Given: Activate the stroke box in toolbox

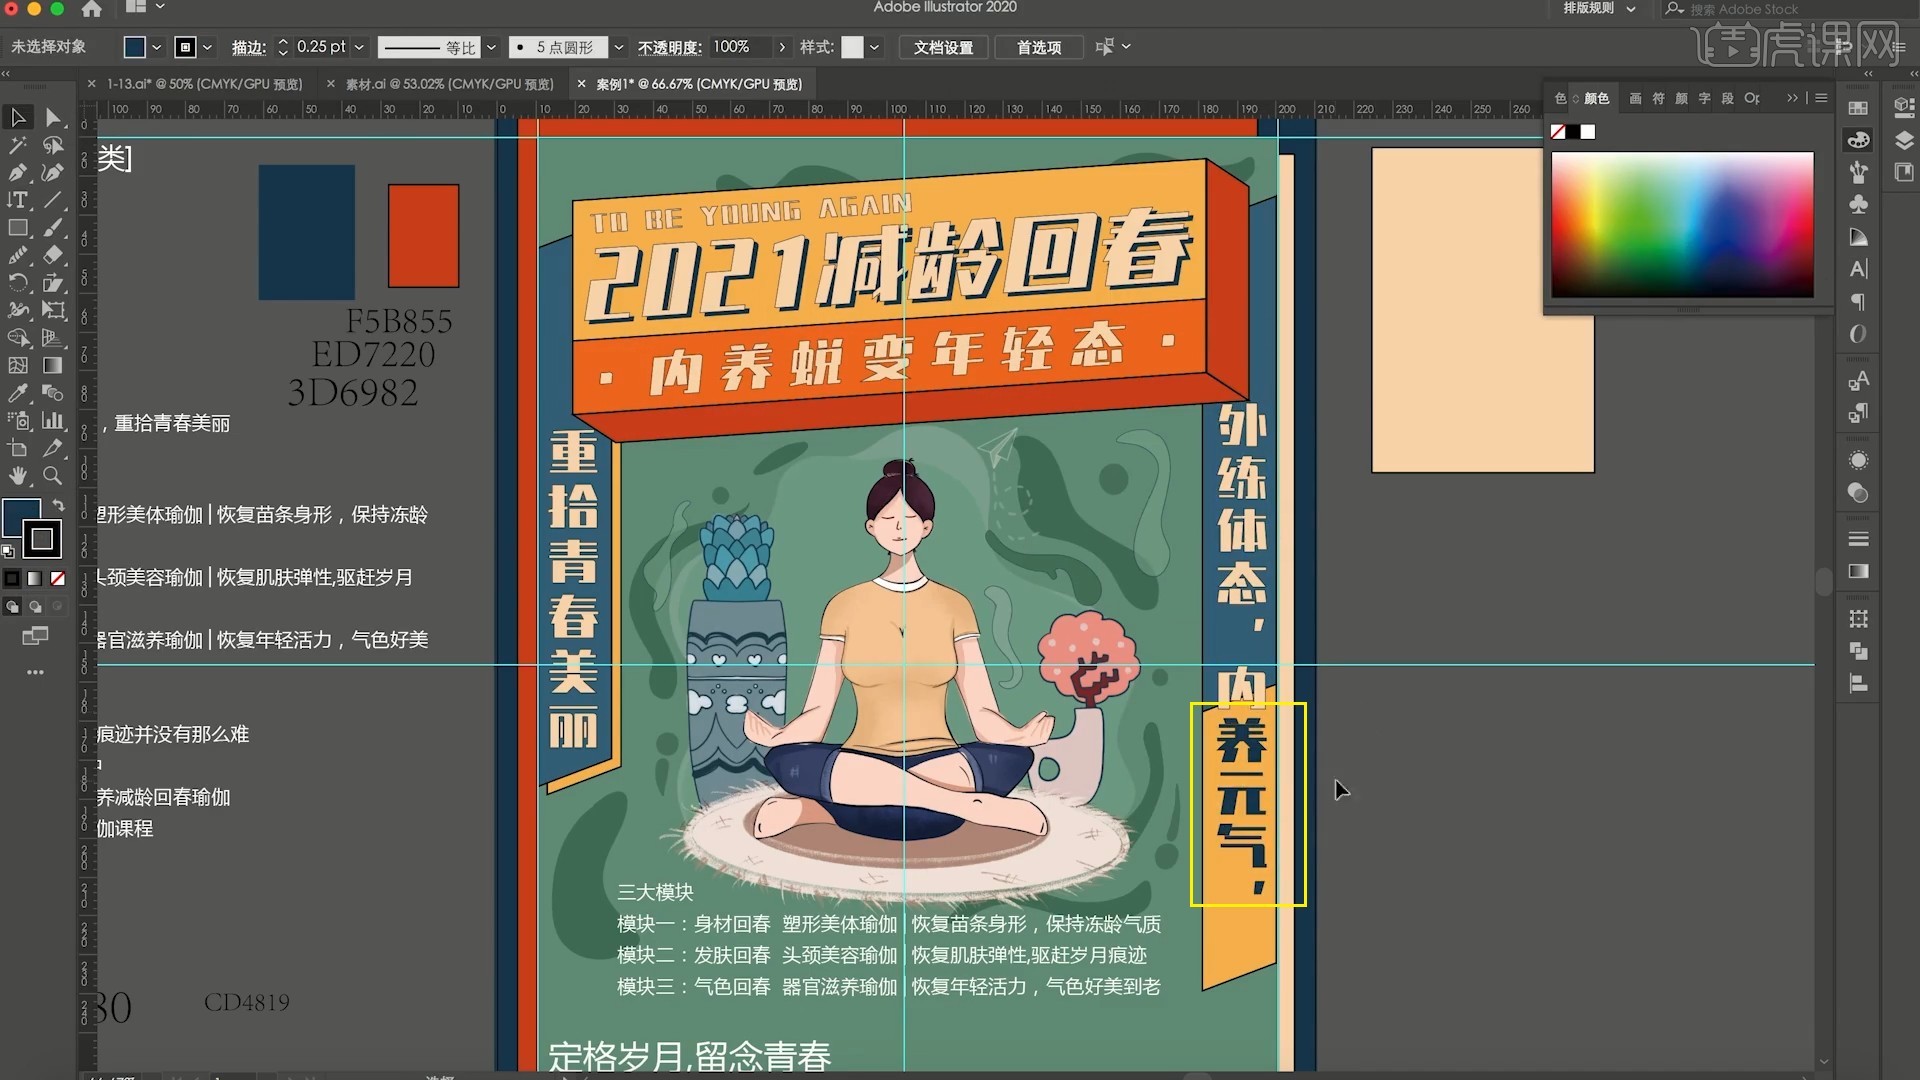Looking at the screenshot, I should [x=42, y=539].
